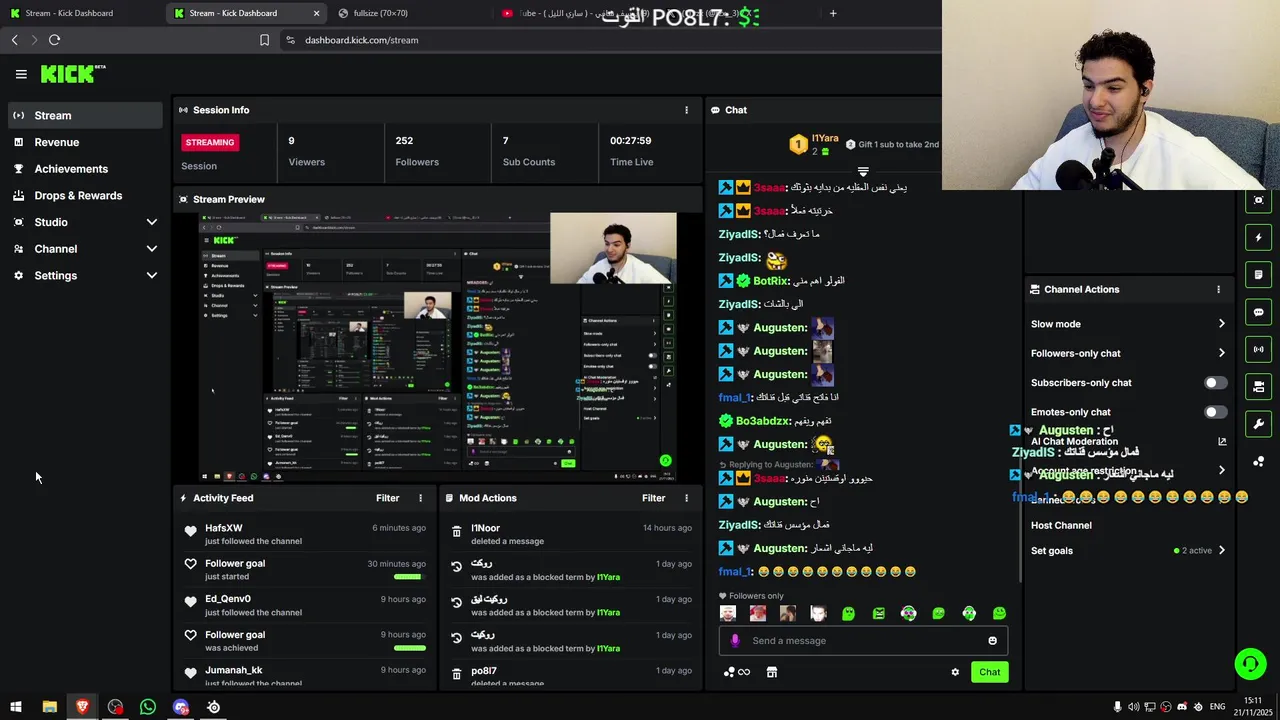The image size is (1280, 720).
Task: Click the wrench tools widget icon
Action: point(1259,424)
